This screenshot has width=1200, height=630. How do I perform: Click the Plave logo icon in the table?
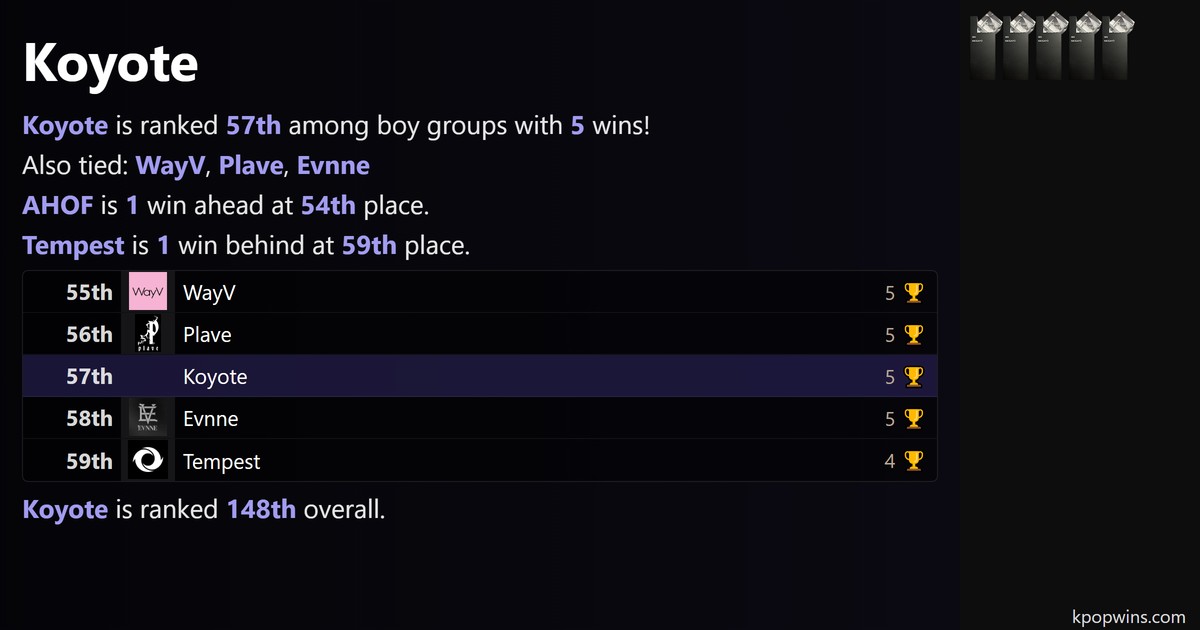[x=148, y=334]
